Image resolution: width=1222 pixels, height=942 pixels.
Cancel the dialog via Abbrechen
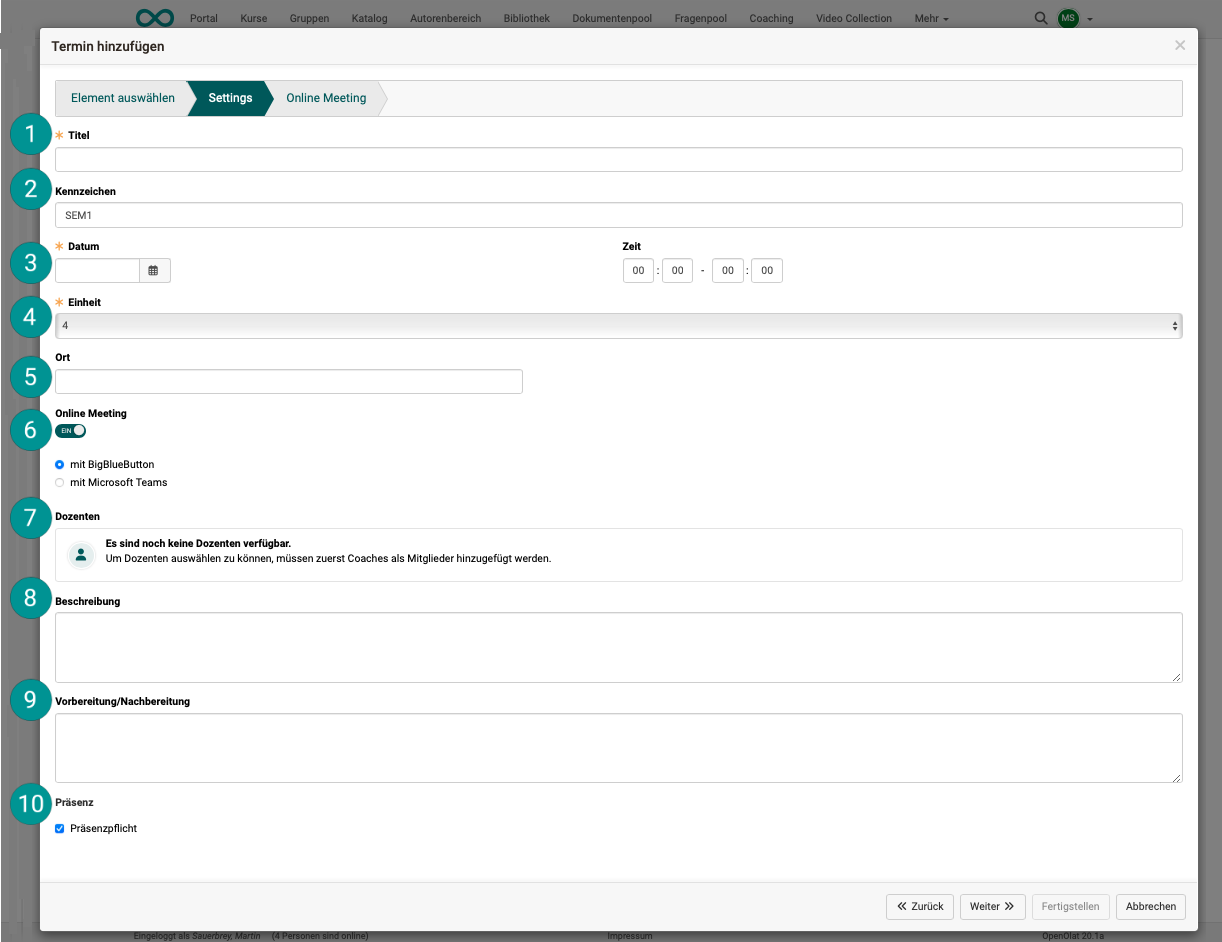pyautogui.click(x=1150, y=906)
